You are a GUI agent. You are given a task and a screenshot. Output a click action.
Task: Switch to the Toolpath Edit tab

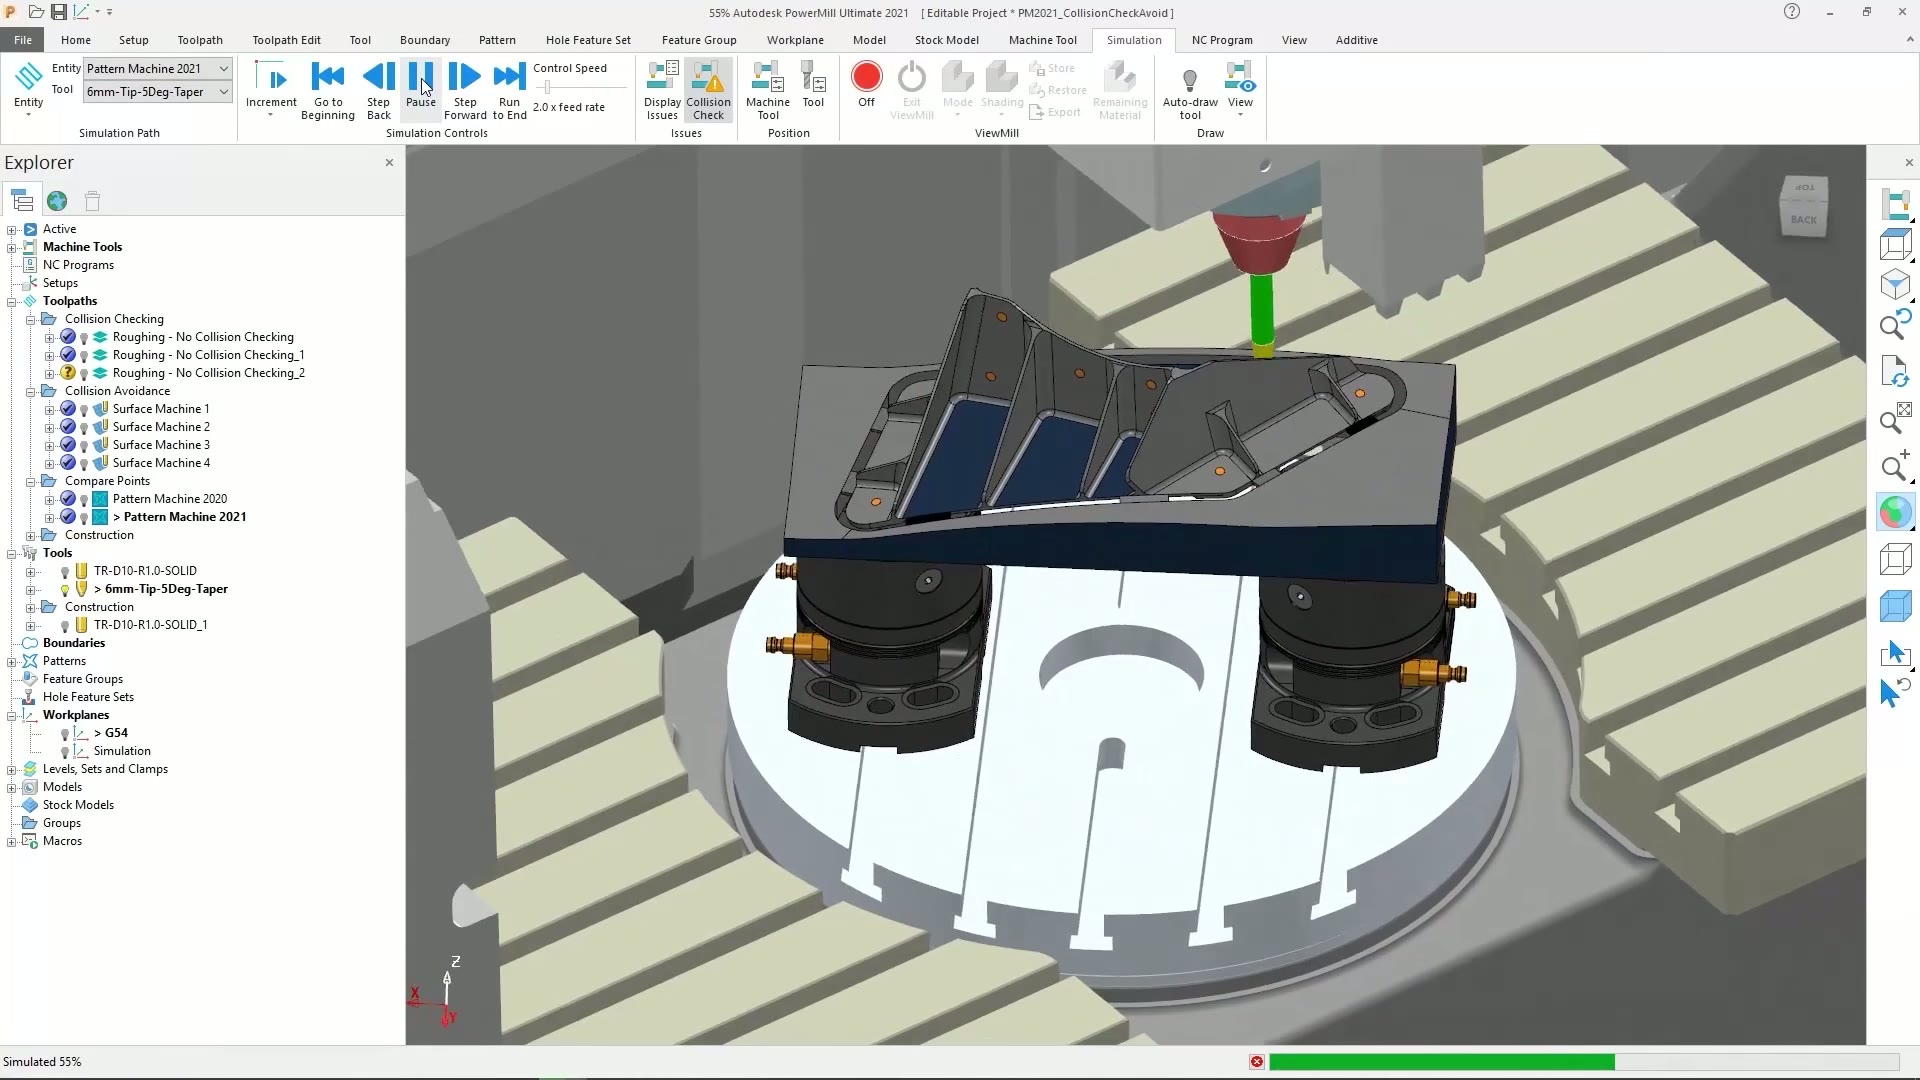pyautogui.click(x=286, y=40)
